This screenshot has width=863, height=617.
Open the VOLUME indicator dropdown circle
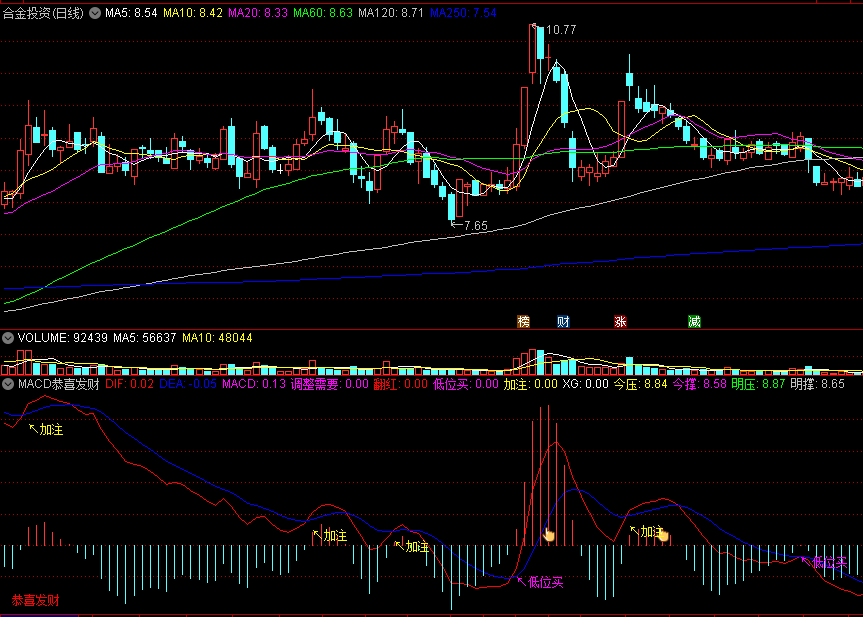click(x=8, y=338)
